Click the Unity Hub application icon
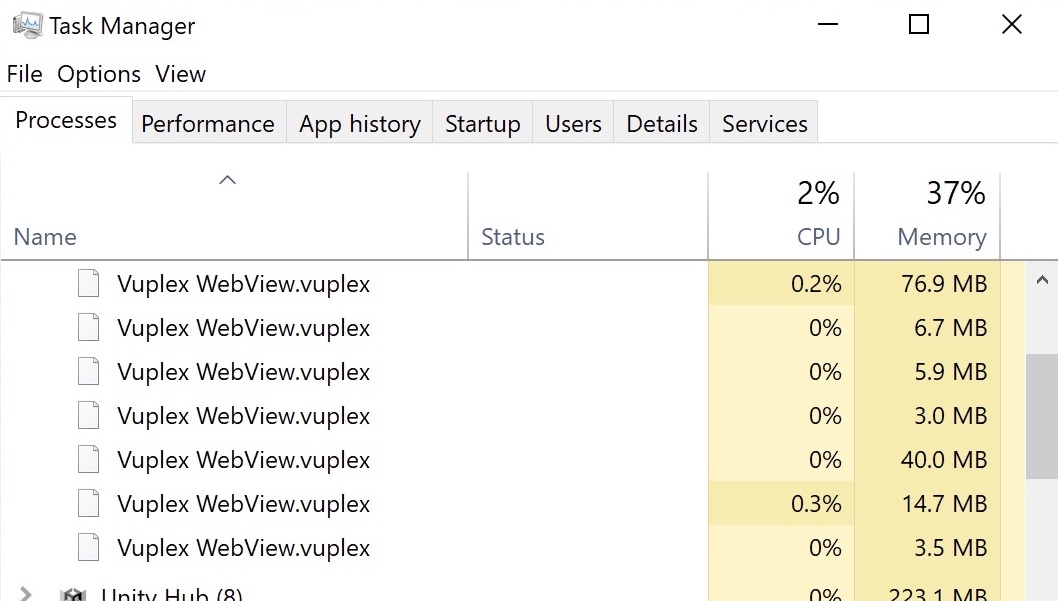The image size is (1058, 601). click(x=73, y=592)
